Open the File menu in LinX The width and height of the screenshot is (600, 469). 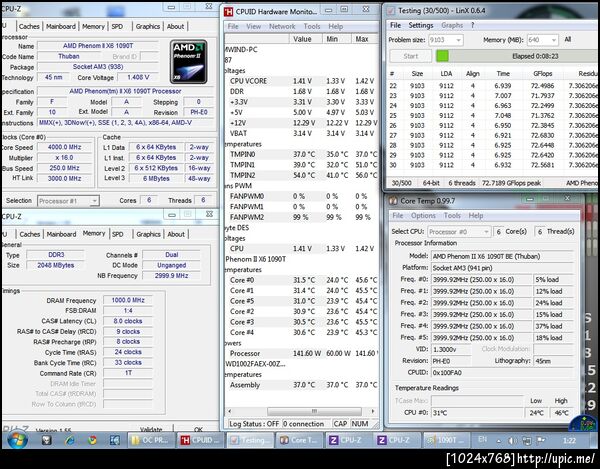(x=395, y=25)
